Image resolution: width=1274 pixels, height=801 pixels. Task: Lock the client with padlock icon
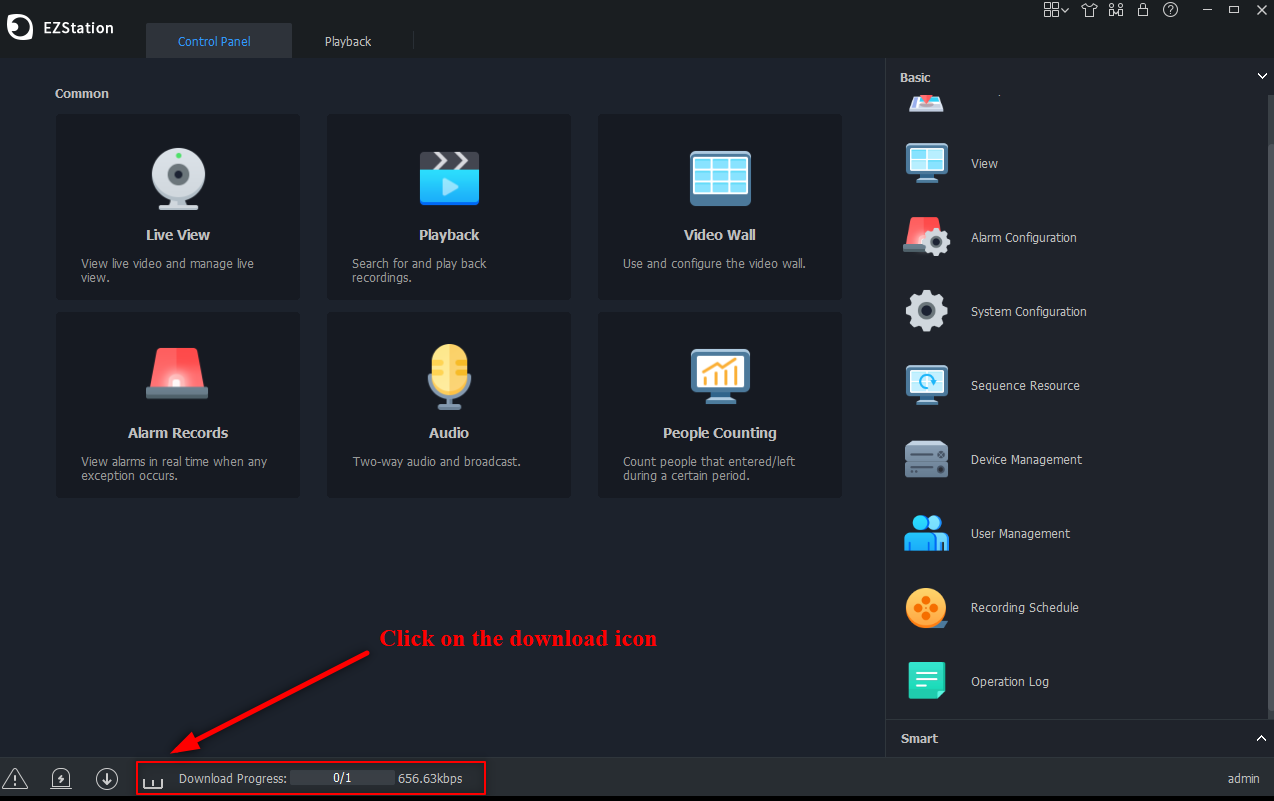(1143, 10)
